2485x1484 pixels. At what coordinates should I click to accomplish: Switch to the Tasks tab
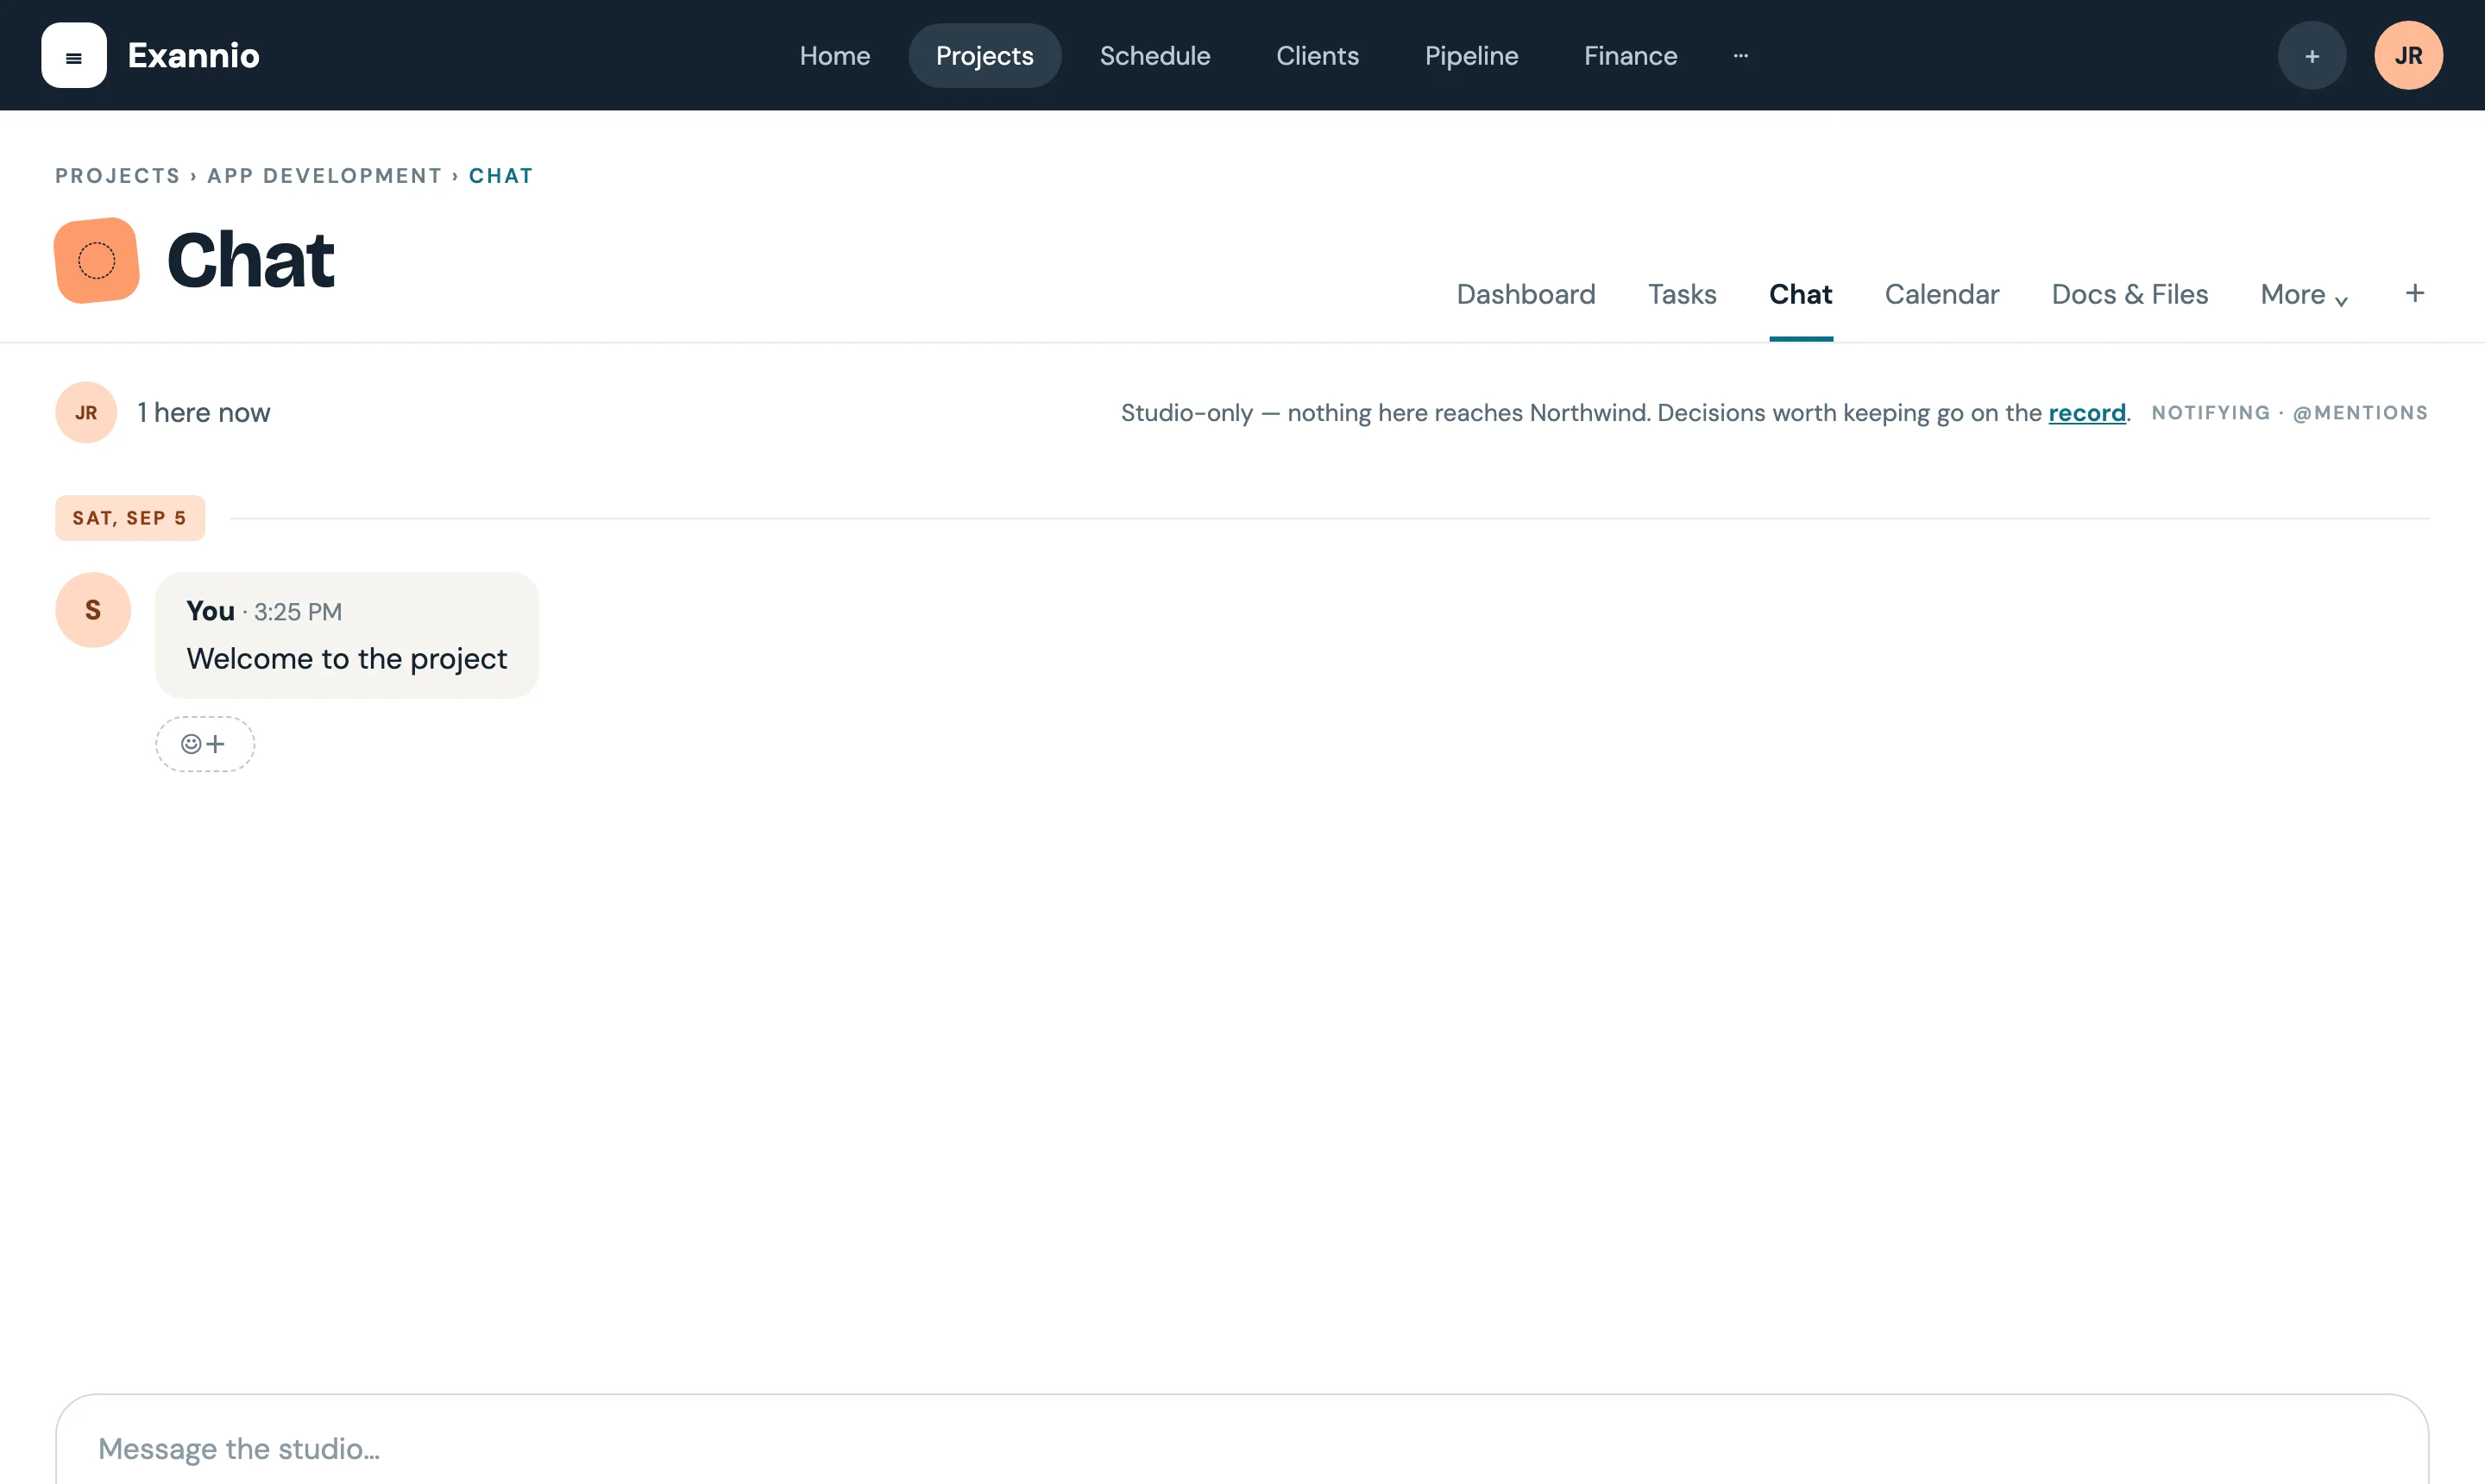1682,294
